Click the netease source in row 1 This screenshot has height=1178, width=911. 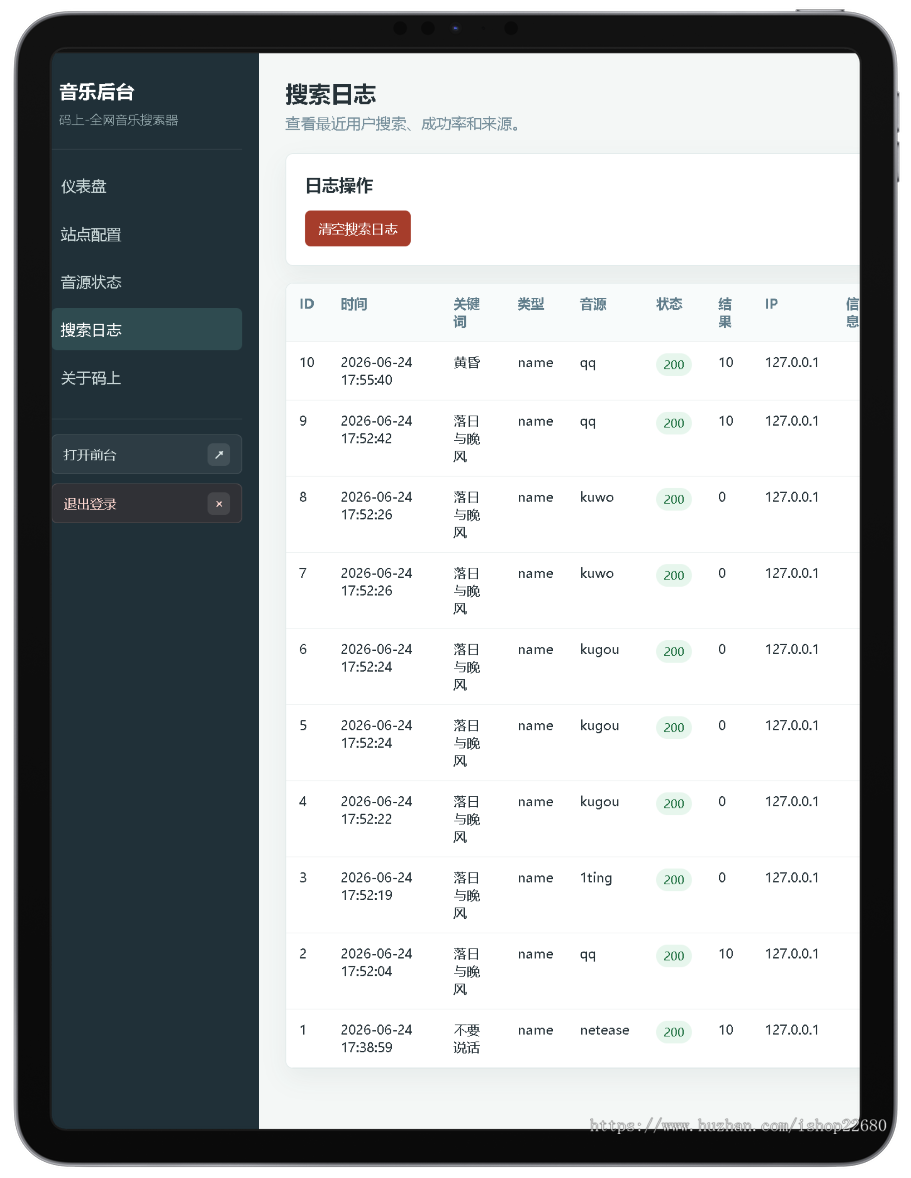(x=605, y=1030)
